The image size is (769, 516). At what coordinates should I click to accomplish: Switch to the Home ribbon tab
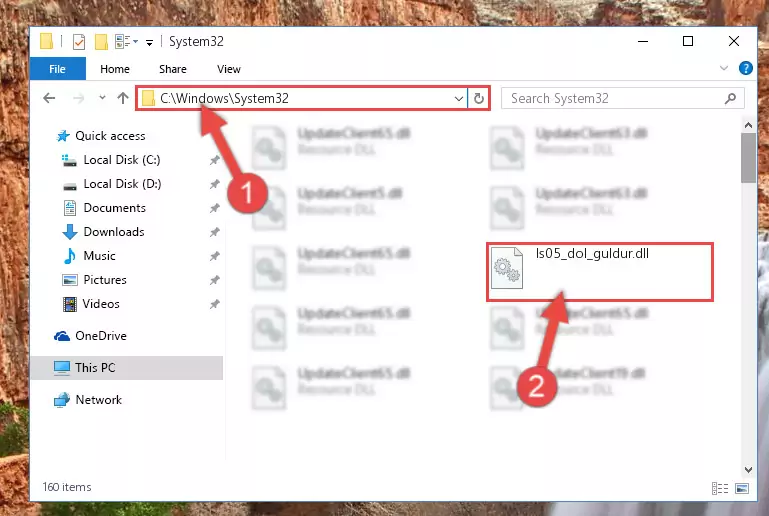pyautogui.click(x=115, y=69)
